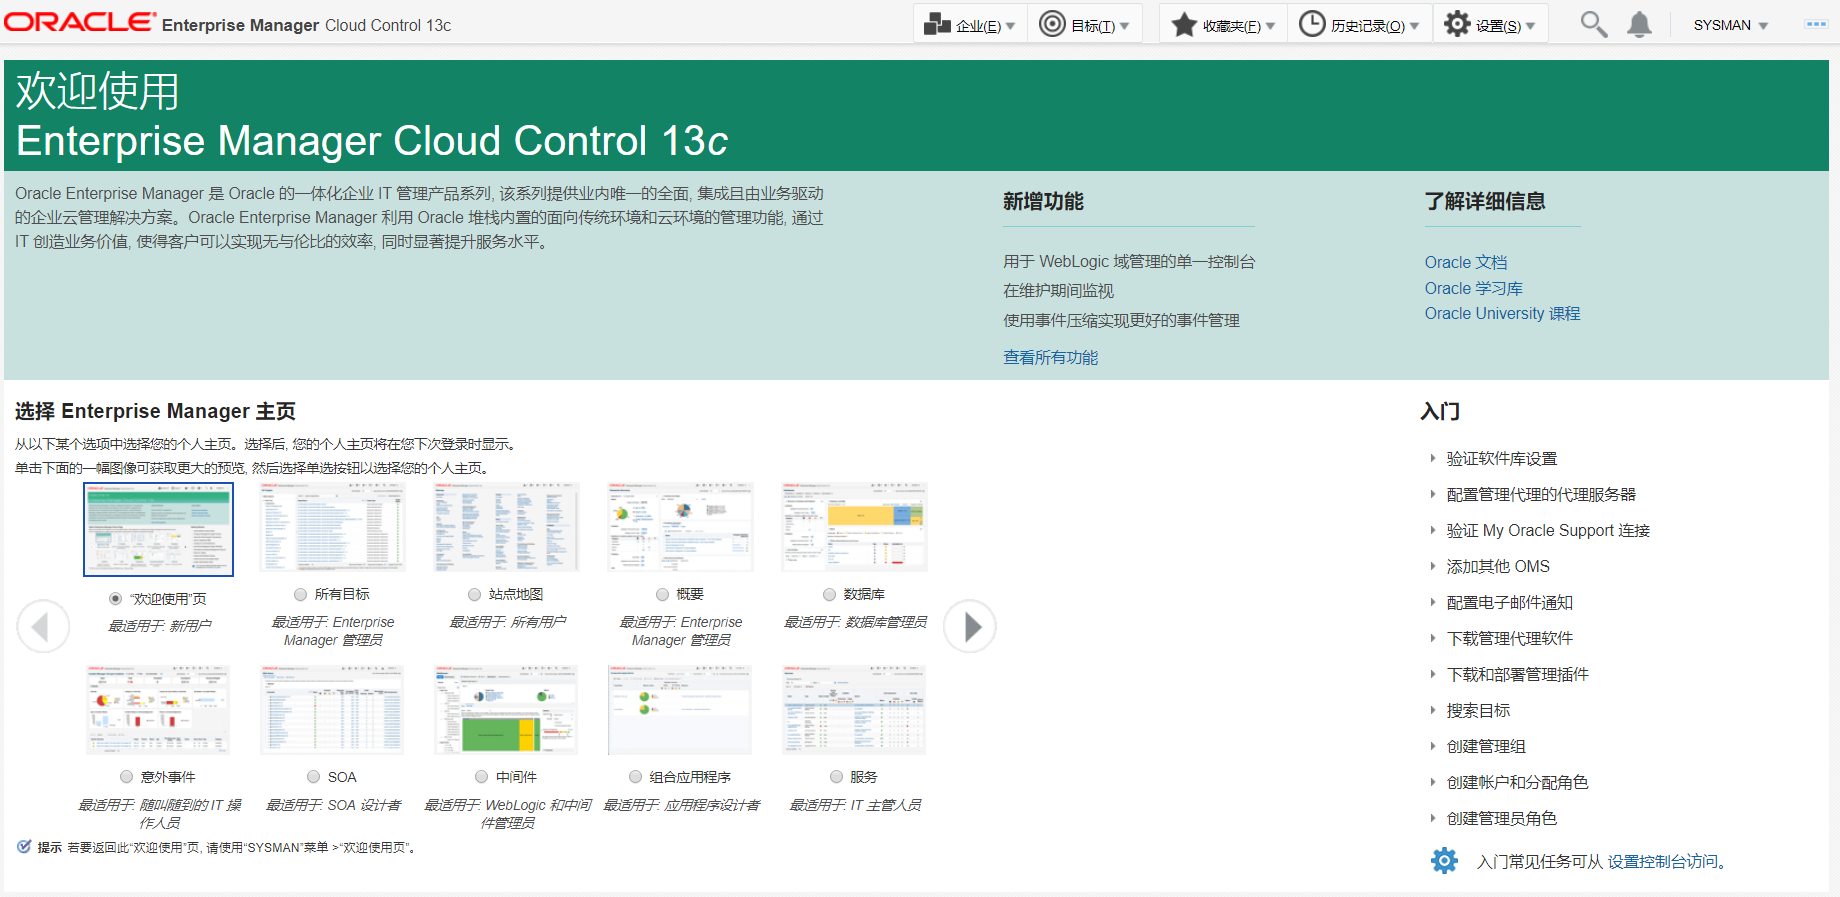This screenshot has height=897, width=1840.
Task: Select the 所有目标 radio button
Action: click(x=300, y=594)
